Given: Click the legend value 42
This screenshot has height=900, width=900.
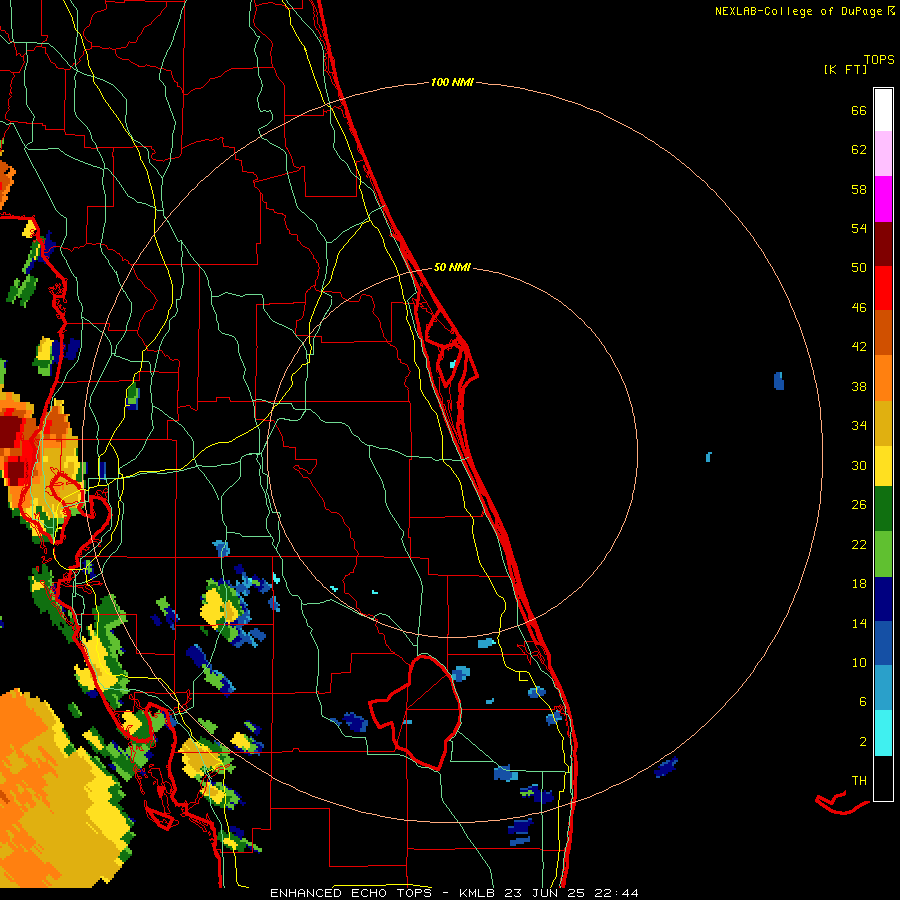Looking at the screenshot, I should click(859, 346).
